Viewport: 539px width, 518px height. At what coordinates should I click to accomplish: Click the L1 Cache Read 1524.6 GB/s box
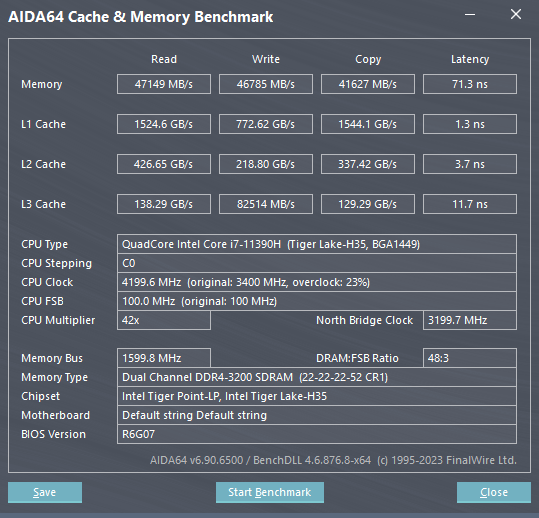click(164, 124)
